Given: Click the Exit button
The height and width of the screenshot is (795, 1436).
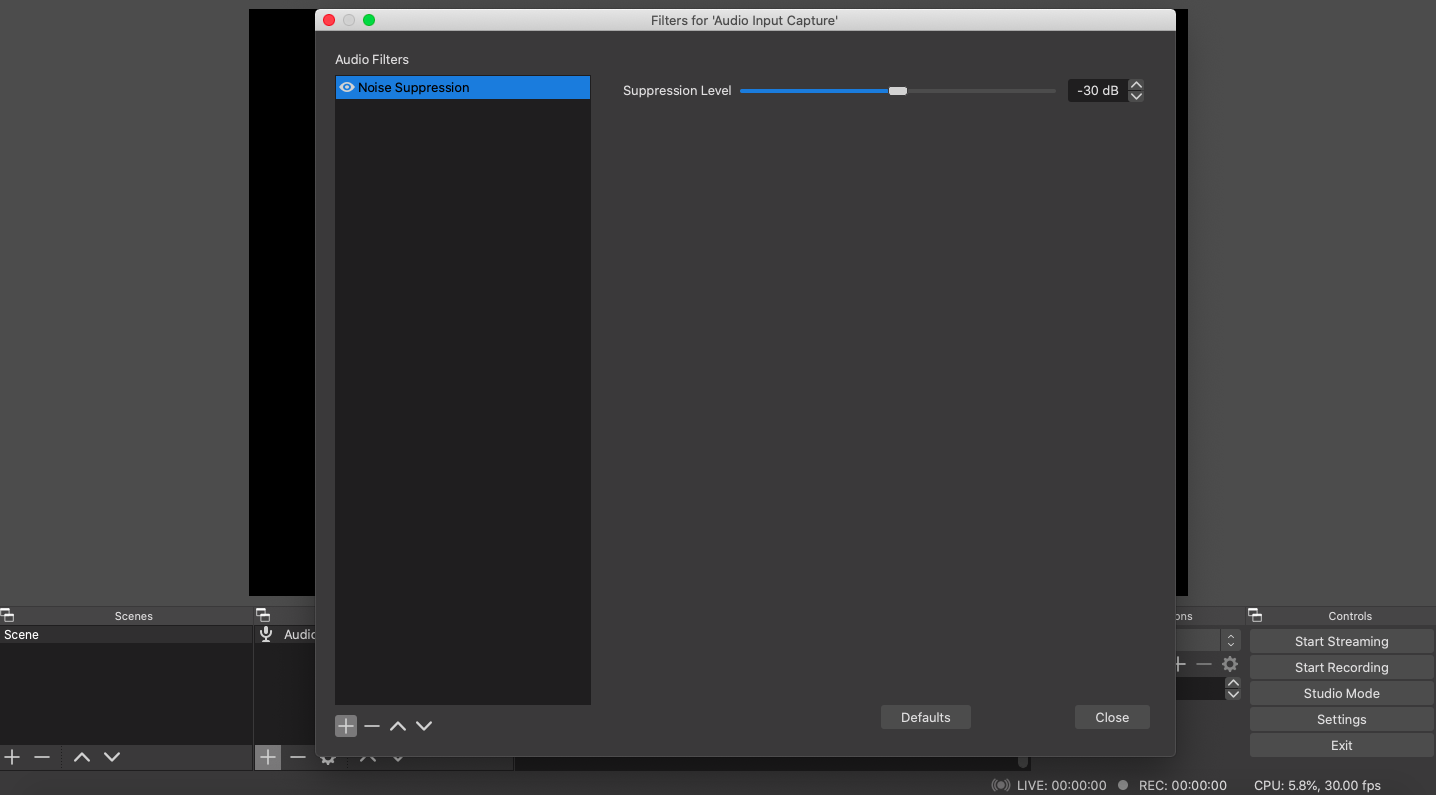Looking at the screenshot, I should tap(1341, 745).
